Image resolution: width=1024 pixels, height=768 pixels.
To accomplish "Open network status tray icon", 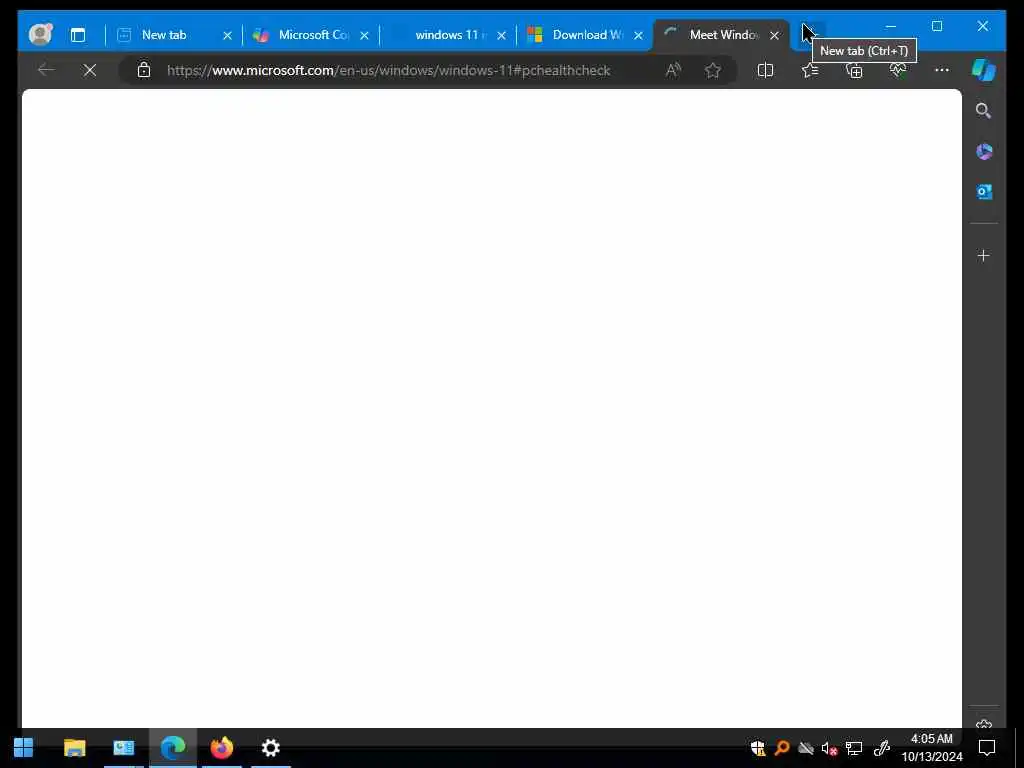I will click(854, 748).
